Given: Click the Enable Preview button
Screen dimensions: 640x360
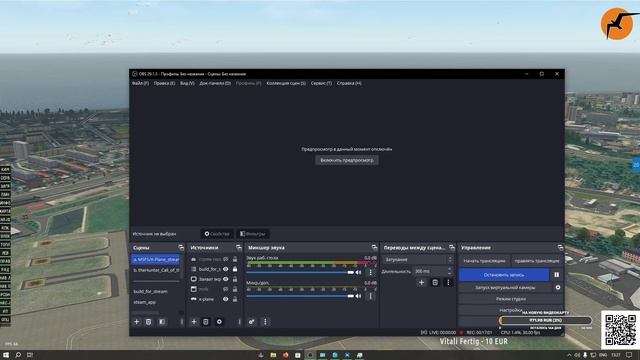Looking at the screenshot, I should pyautogui.click(x=347, y=160).
